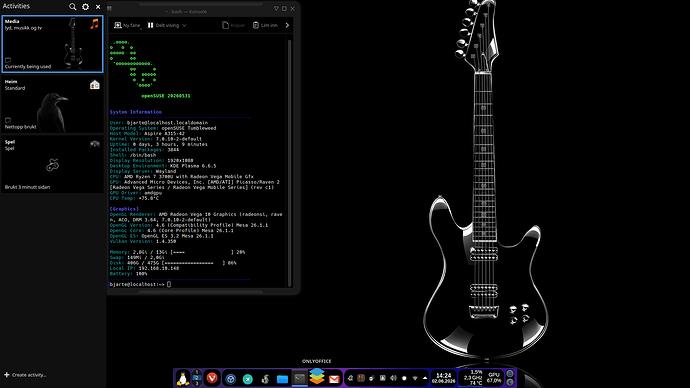Click the 'System Information' heading in terminal
This screenshot has width=690, height=388.
point(136,112)
